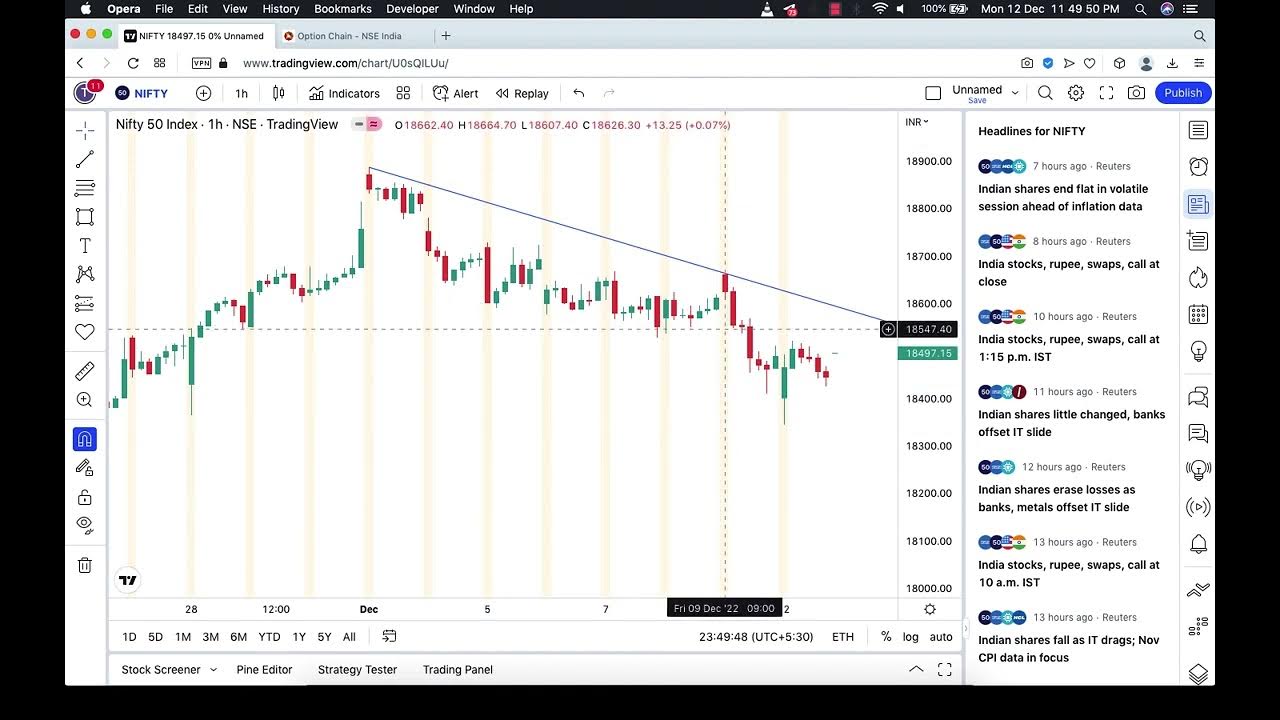
Task: Select the text annotation tool
Action: pos(85,246)
